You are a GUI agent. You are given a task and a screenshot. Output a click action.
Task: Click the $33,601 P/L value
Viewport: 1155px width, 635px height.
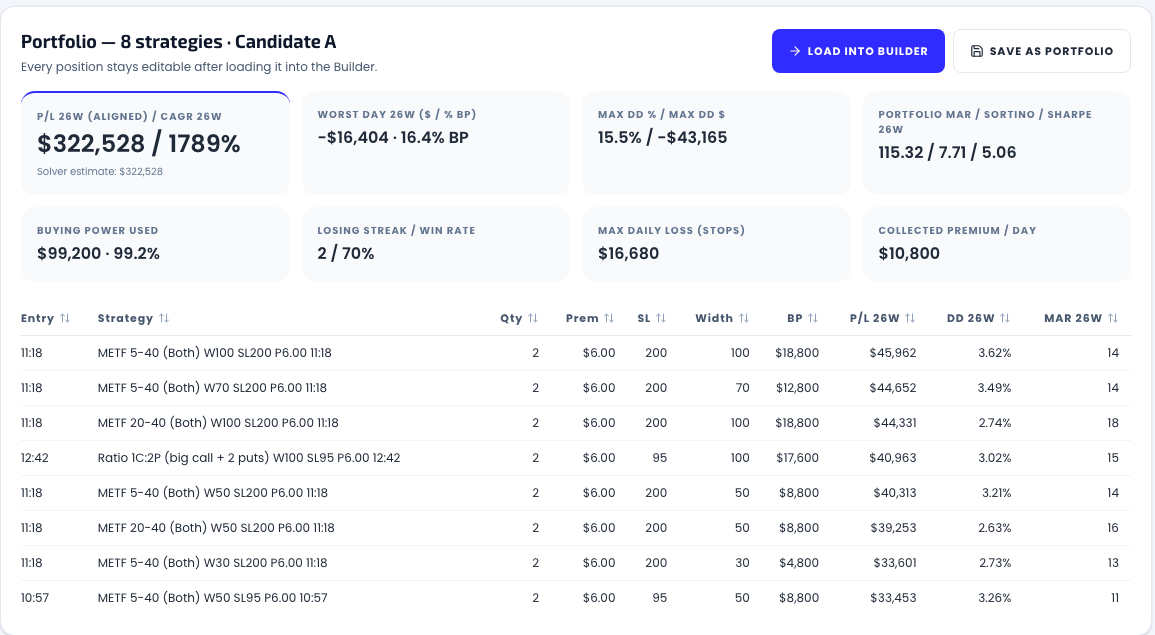[894, 563]
